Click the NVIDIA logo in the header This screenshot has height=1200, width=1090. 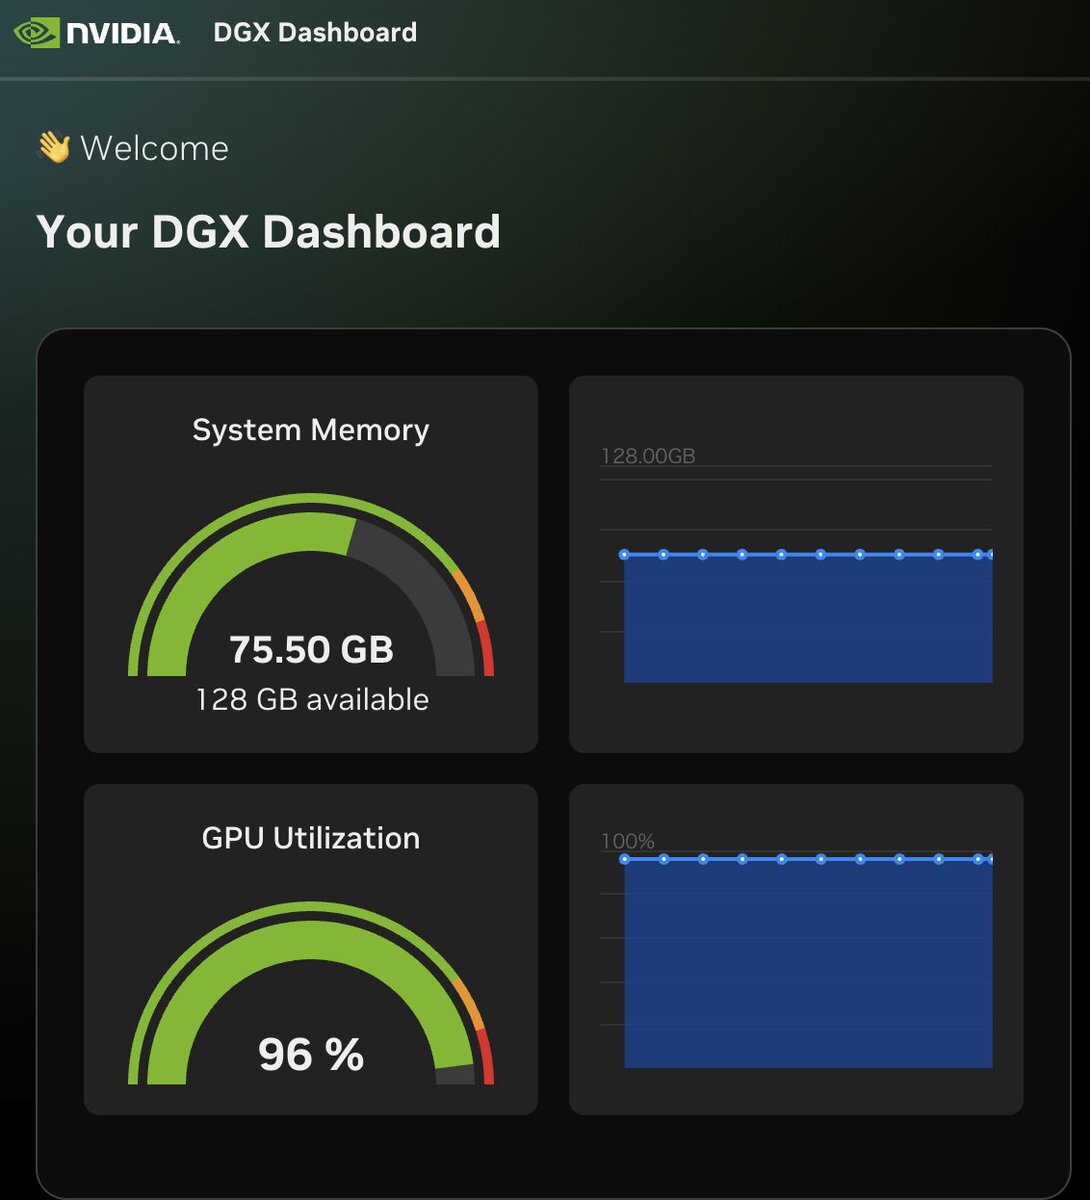point(96,32)
